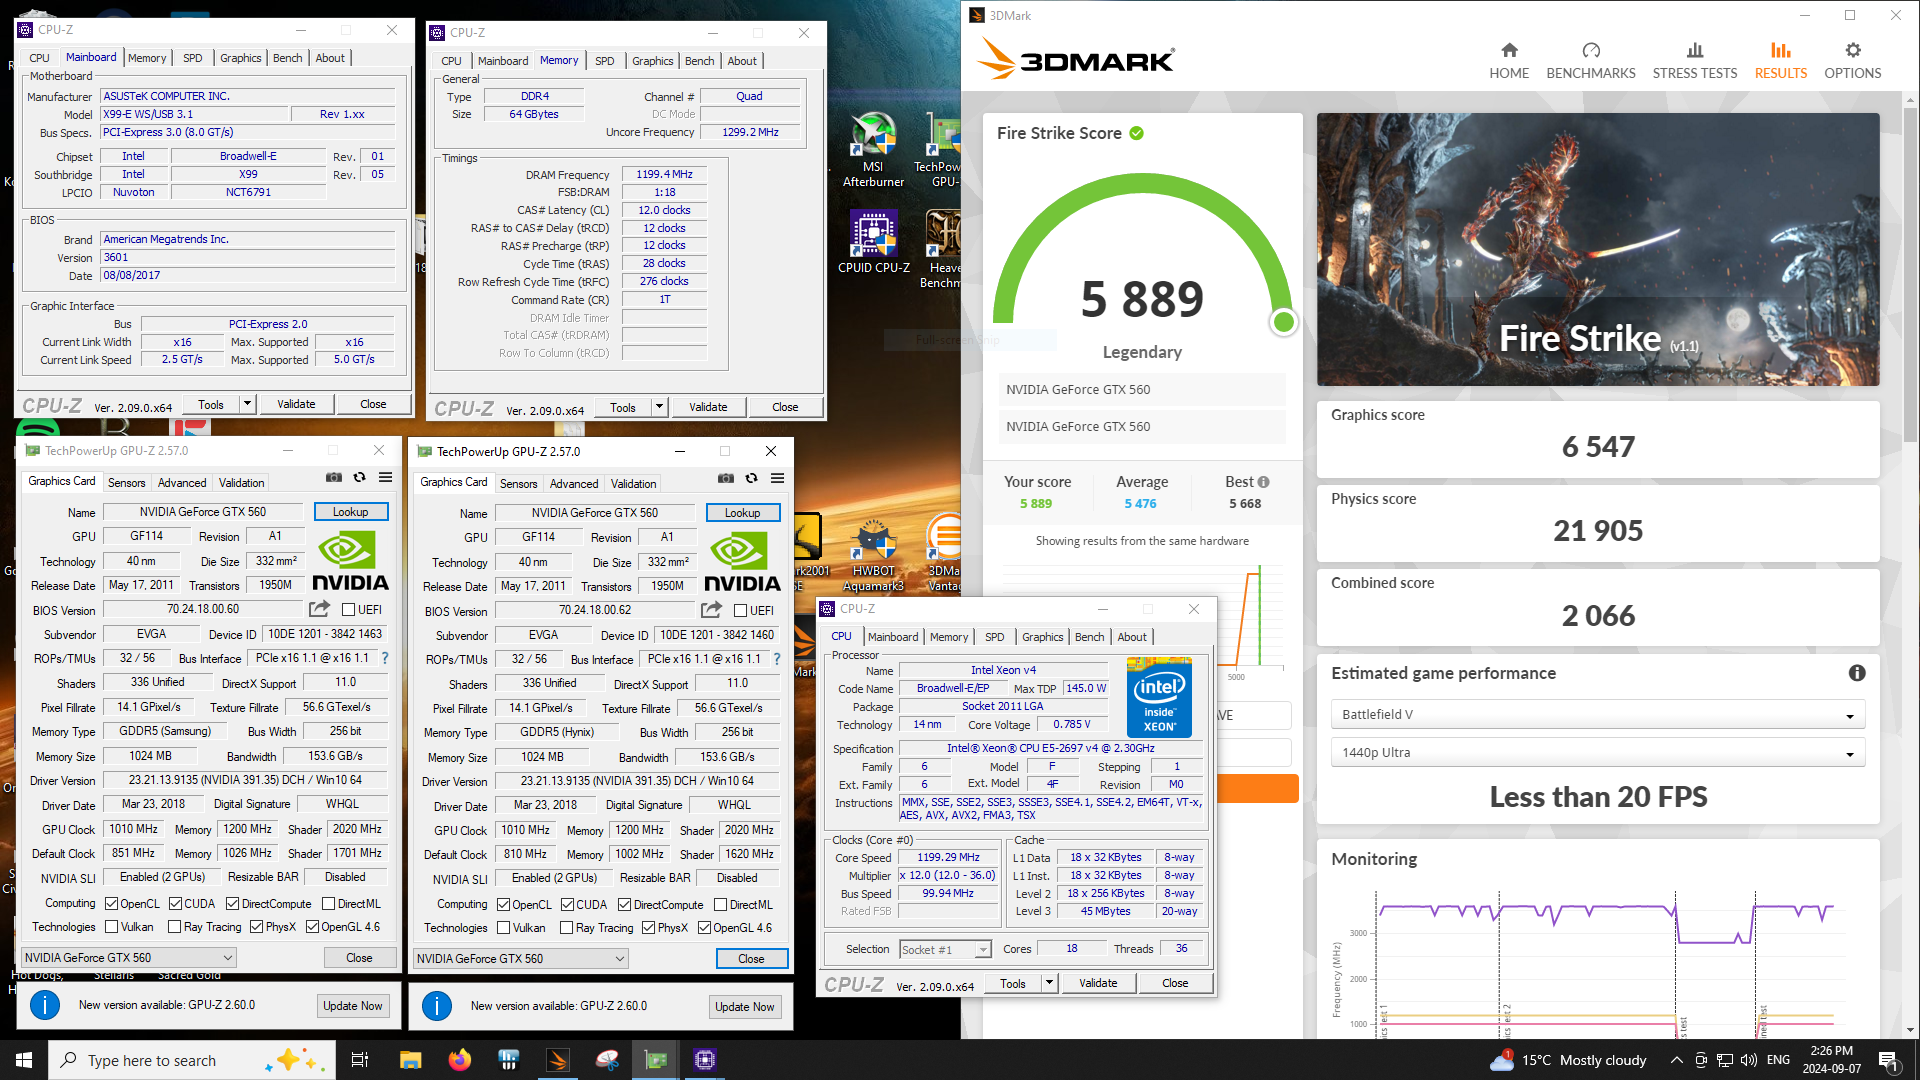Open GPU selector dropdown in left GPU-Z
The width and height of the screenshot is (1920, 1080).
coord(128,958)
